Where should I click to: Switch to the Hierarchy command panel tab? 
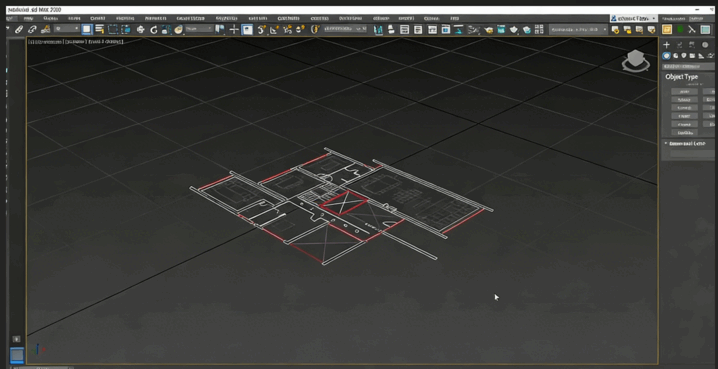(x=692, y=44)
